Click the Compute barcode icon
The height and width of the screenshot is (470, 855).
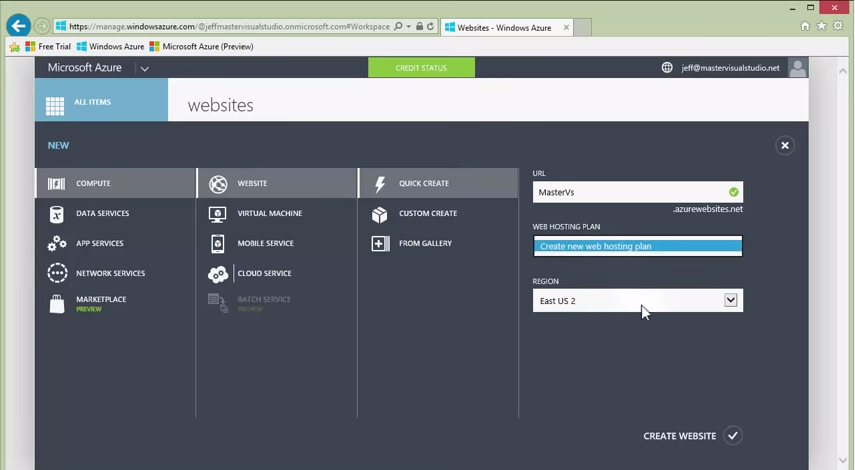click(56, 184)
